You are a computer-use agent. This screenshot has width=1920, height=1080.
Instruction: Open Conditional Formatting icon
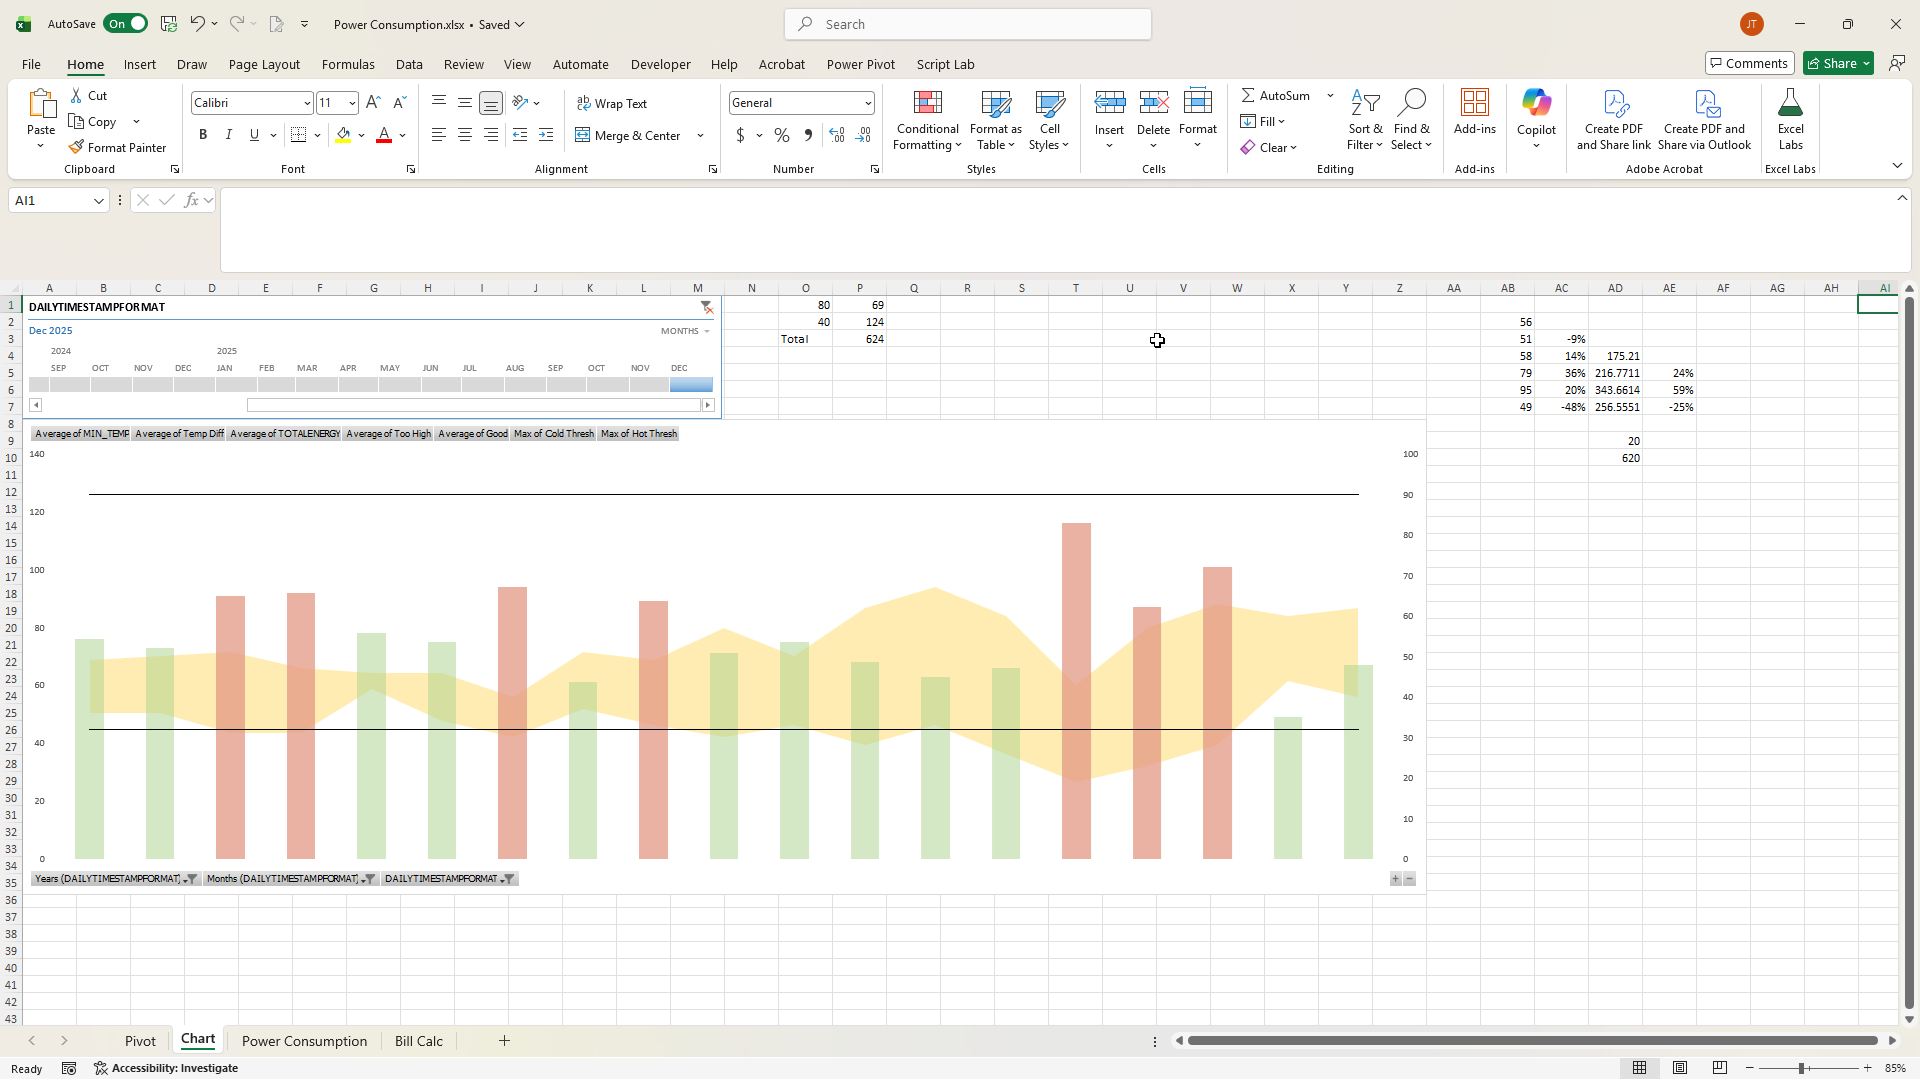927,104
